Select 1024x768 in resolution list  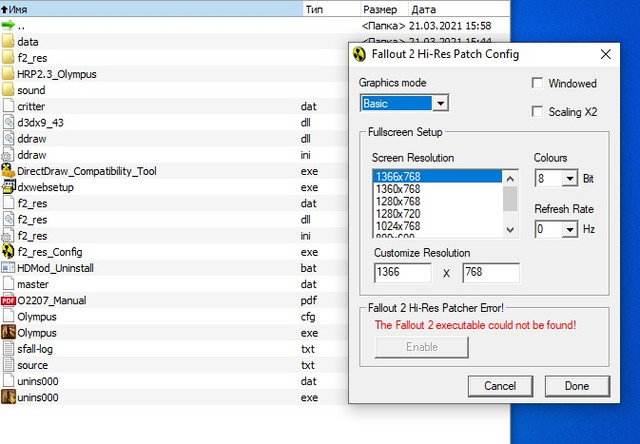(x=438, y=226)
